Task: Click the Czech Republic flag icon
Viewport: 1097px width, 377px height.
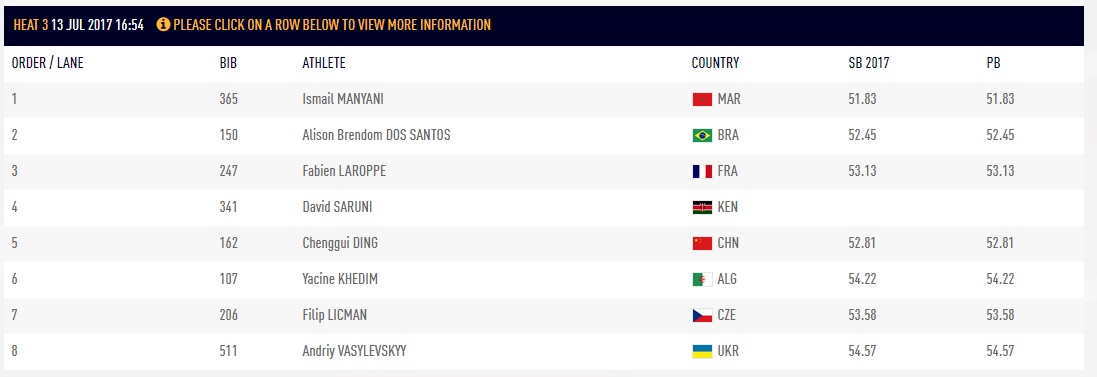Action: (702, 315)
